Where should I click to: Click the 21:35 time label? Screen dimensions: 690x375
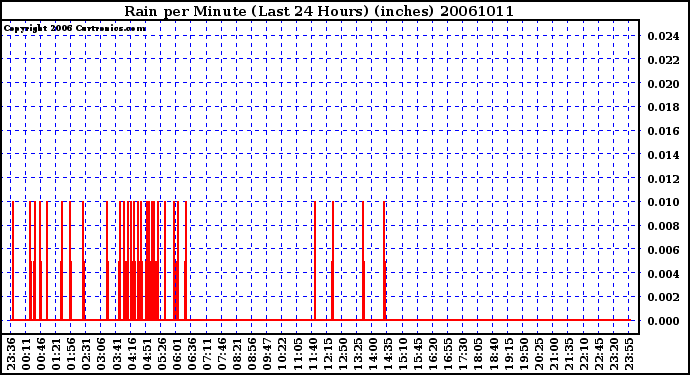pyautogui.click(x=568, y=354)
